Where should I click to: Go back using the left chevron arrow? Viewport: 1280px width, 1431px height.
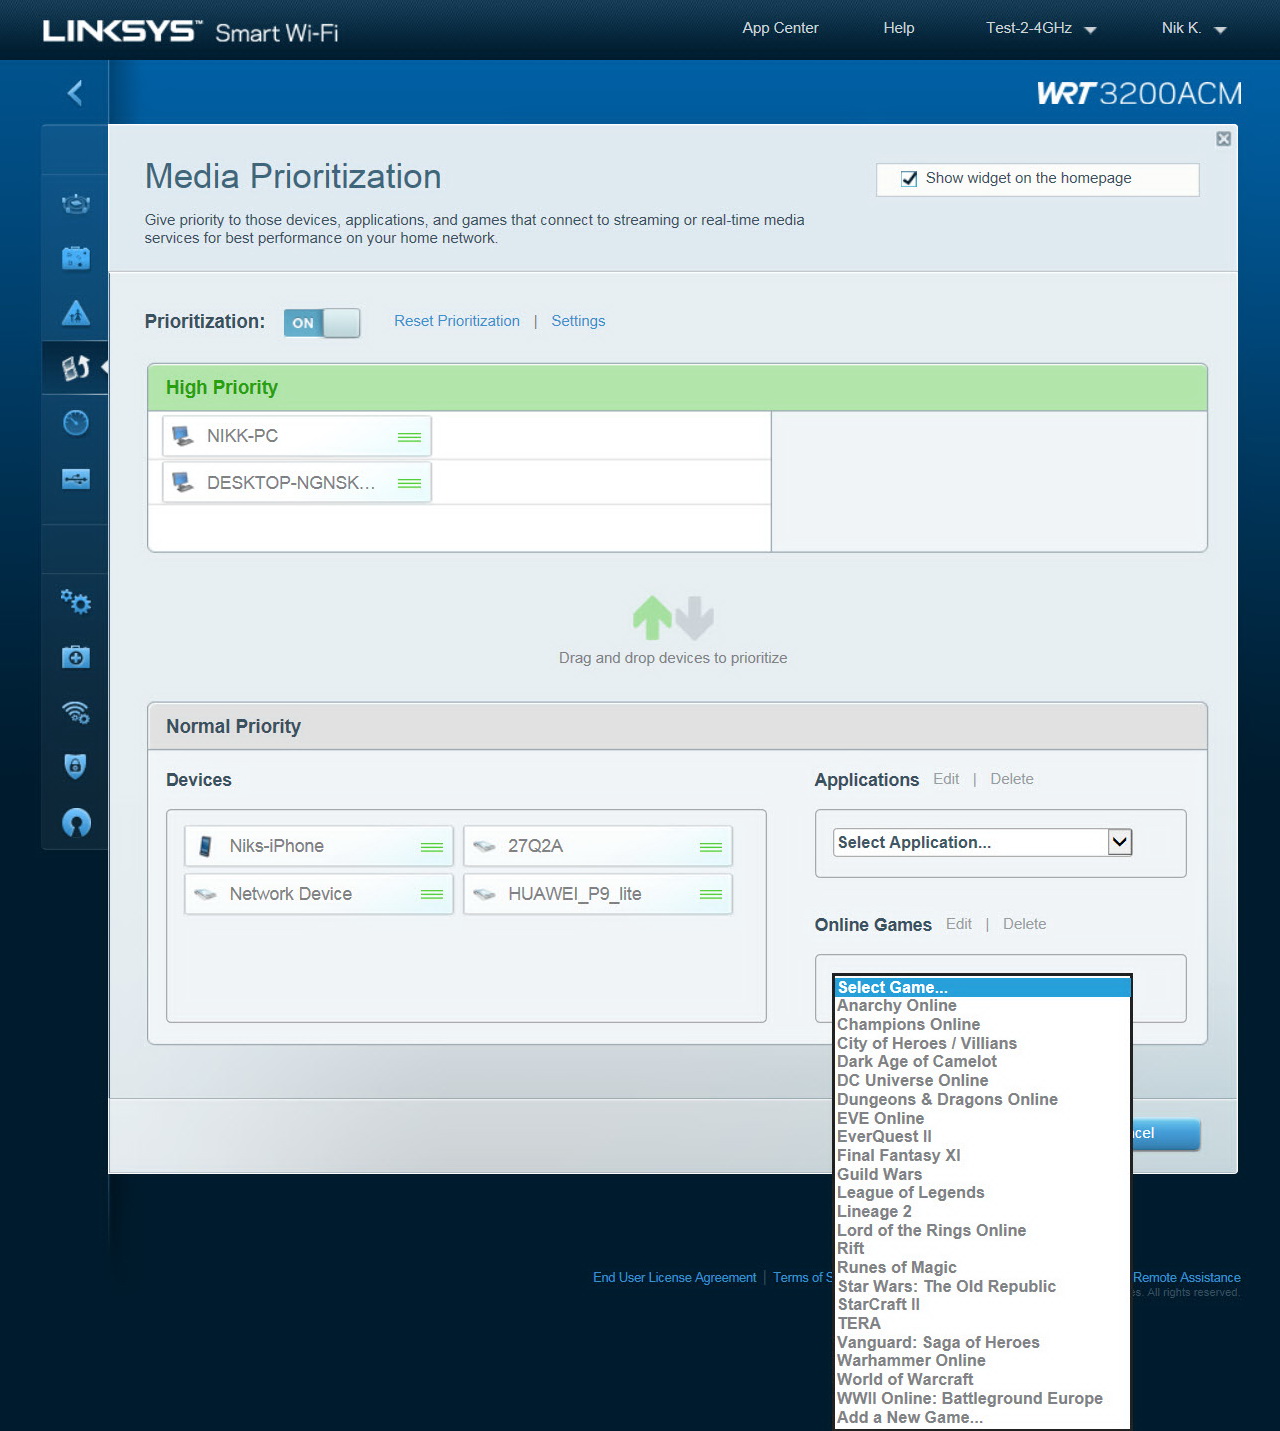pos(75,93)
